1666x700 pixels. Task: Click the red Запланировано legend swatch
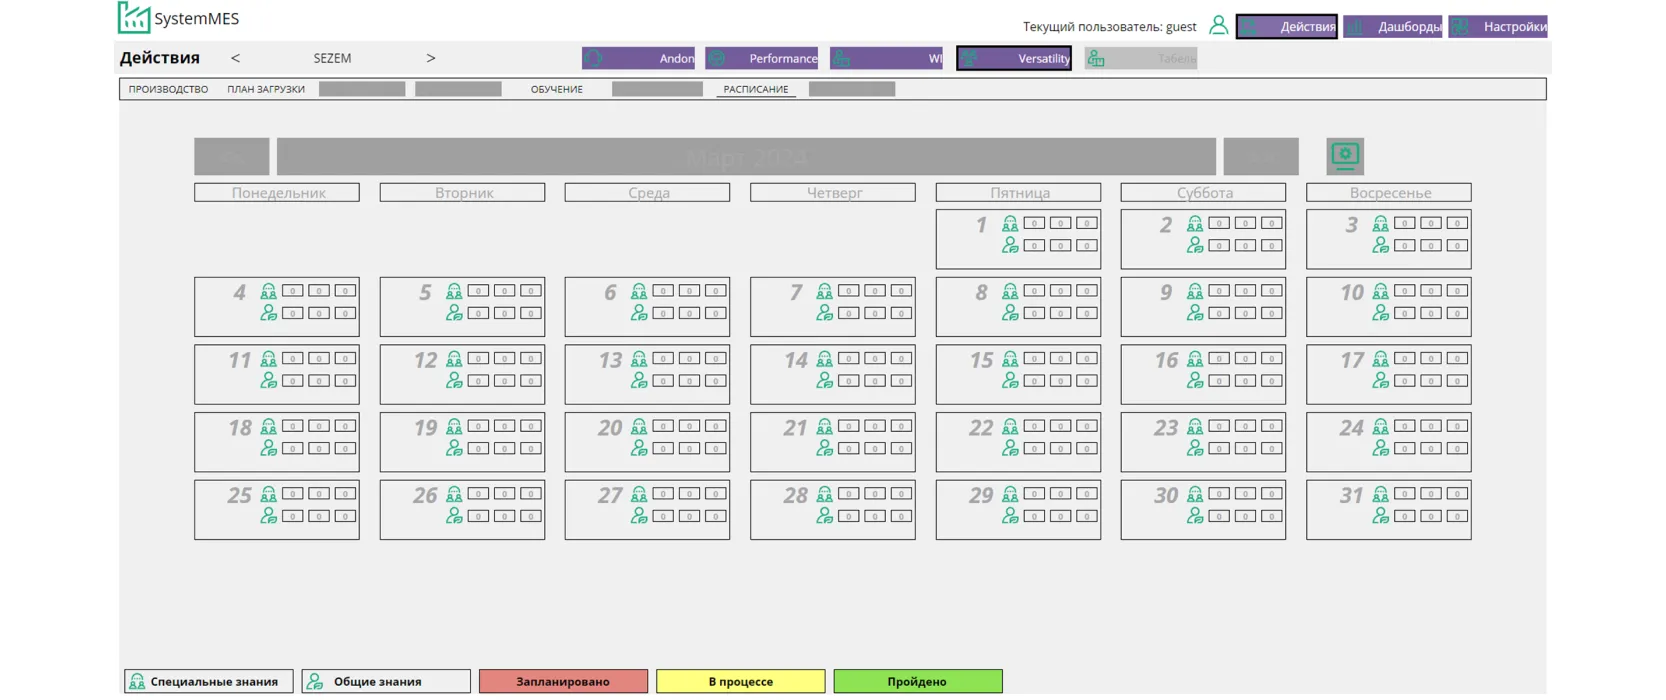(563, 682)
